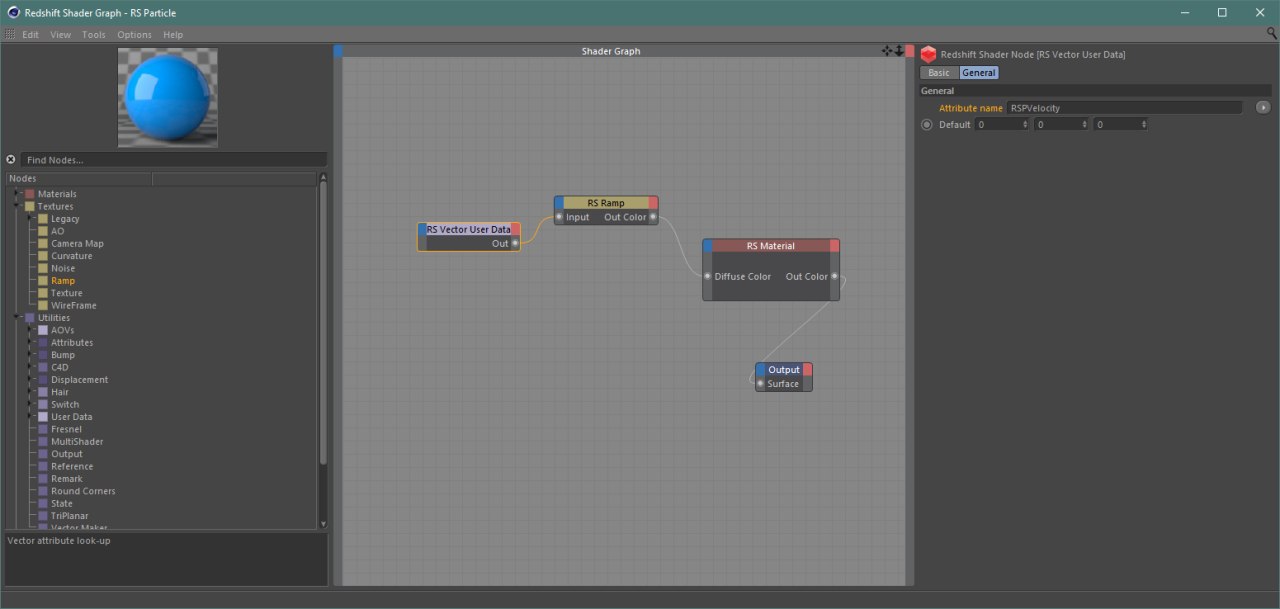Click the scroll-down arrow of Nodes list
The width and height of the screenshot is (1280, 609).
tap(323, 523)
